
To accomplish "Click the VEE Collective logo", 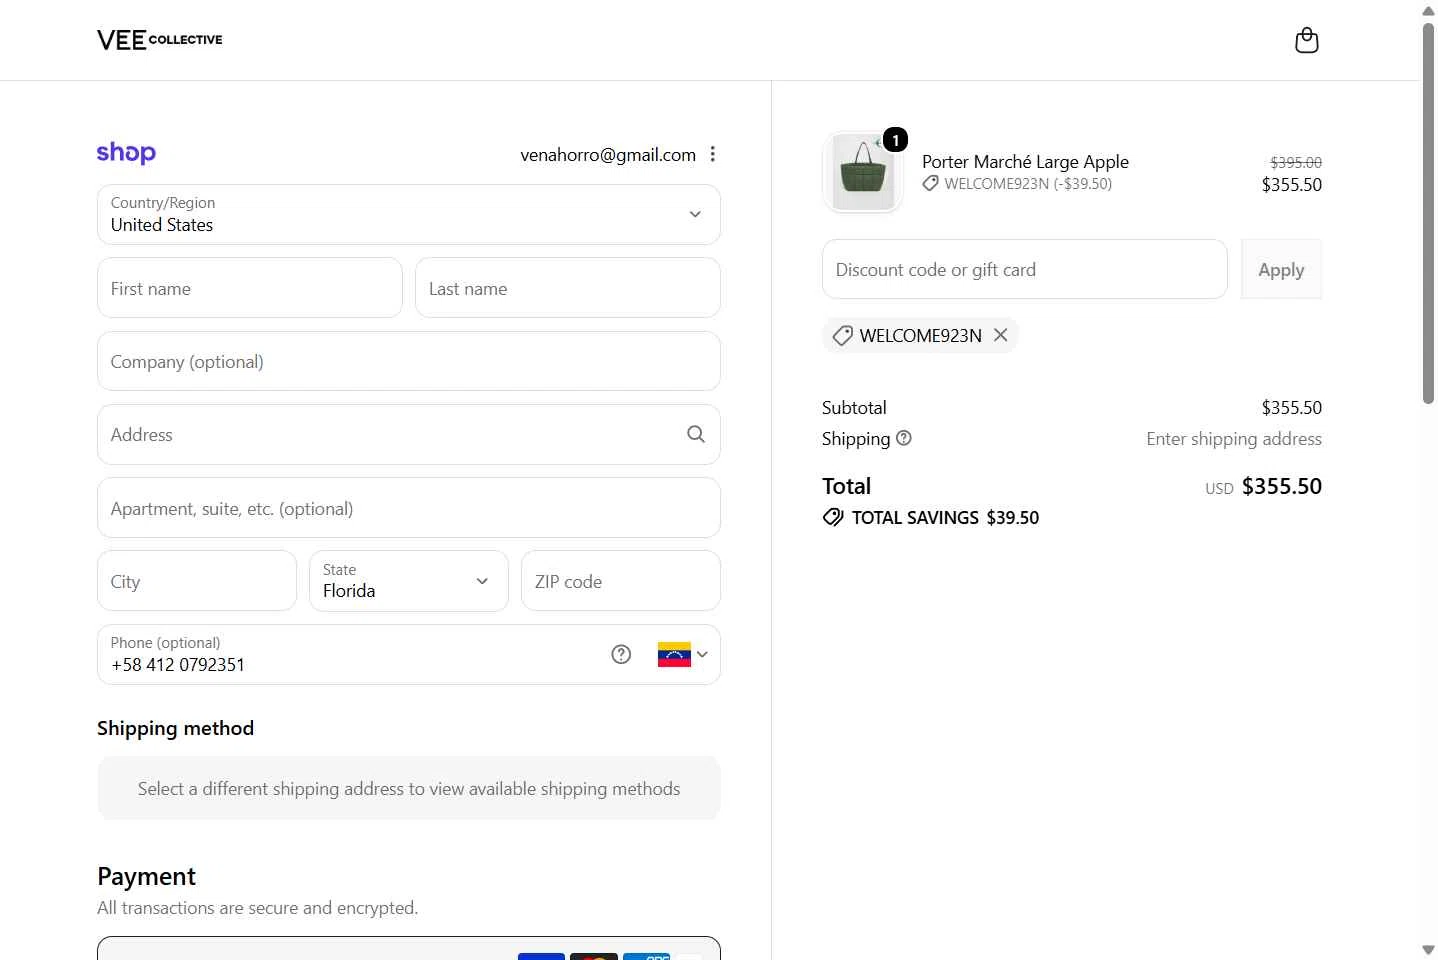I will click(160, 40).
